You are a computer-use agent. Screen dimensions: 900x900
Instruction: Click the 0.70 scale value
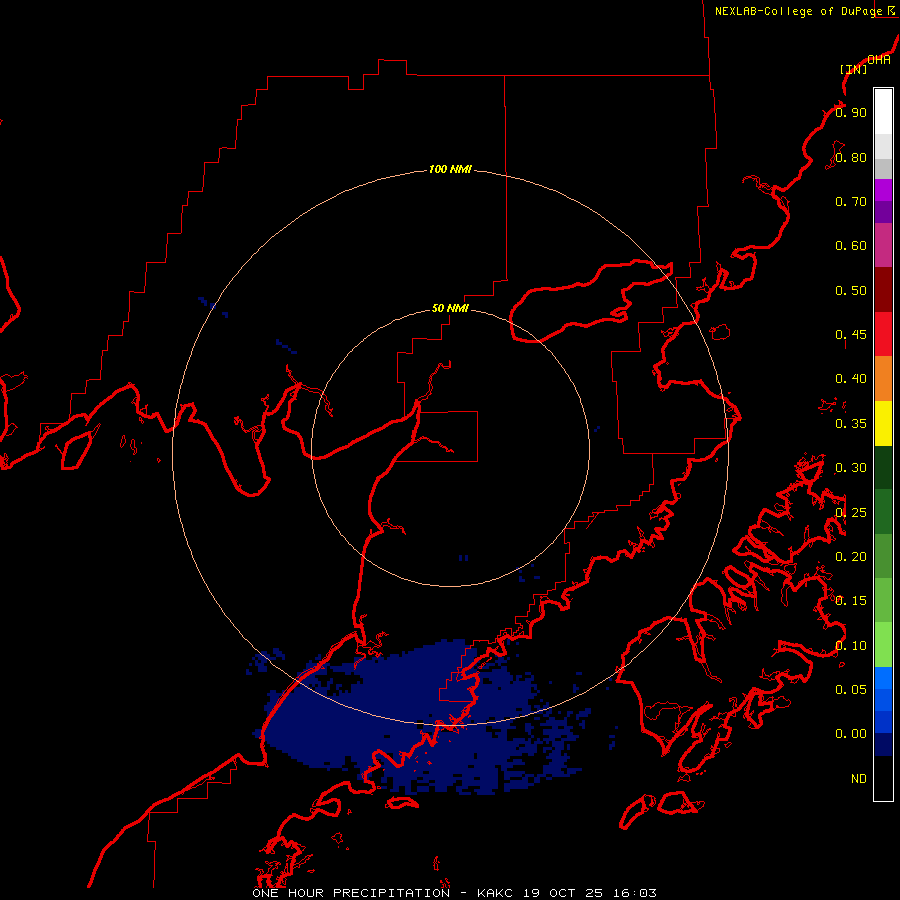click(851, 201)
